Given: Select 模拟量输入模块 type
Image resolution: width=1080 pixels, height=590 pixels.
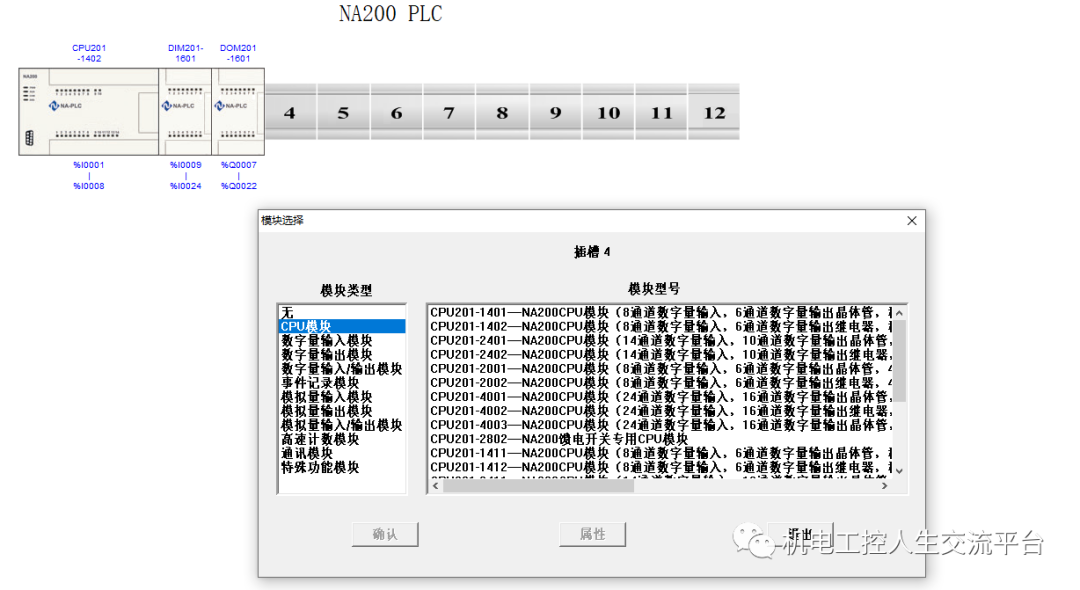Looking at the screenshot, I should (x=342, y=397).
